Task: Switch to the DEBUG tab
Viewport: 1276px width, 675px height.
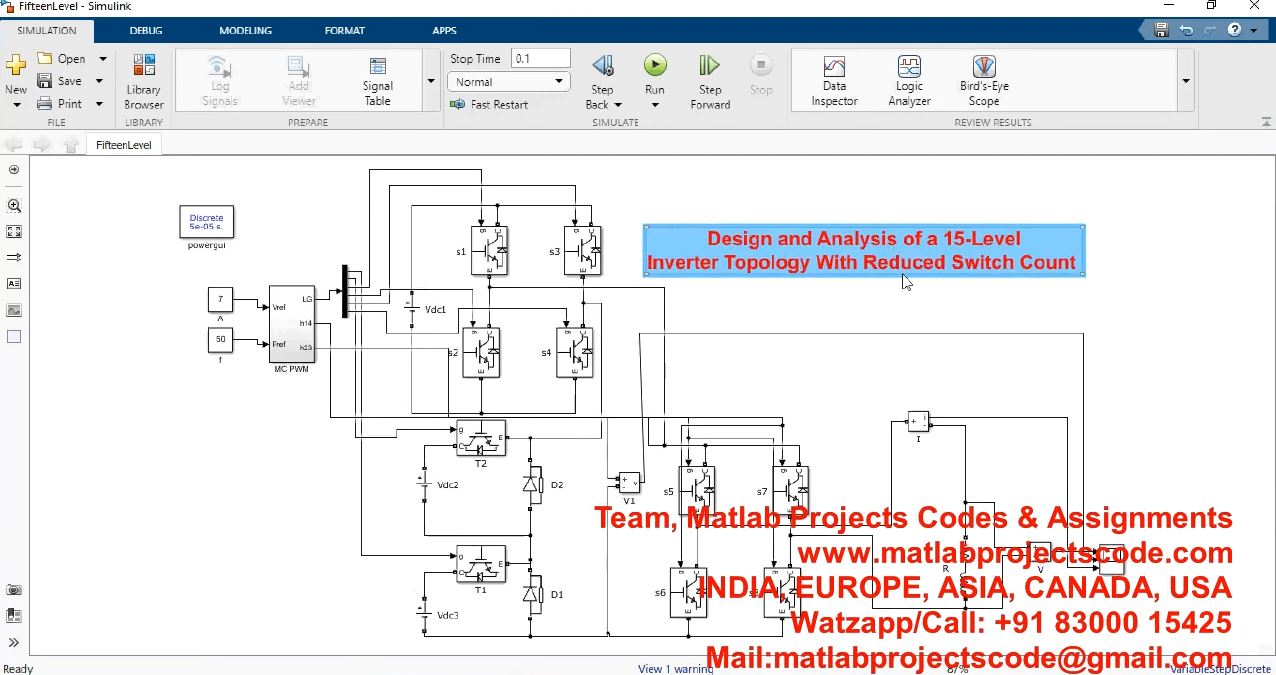Action: click(x=146, y=31)
